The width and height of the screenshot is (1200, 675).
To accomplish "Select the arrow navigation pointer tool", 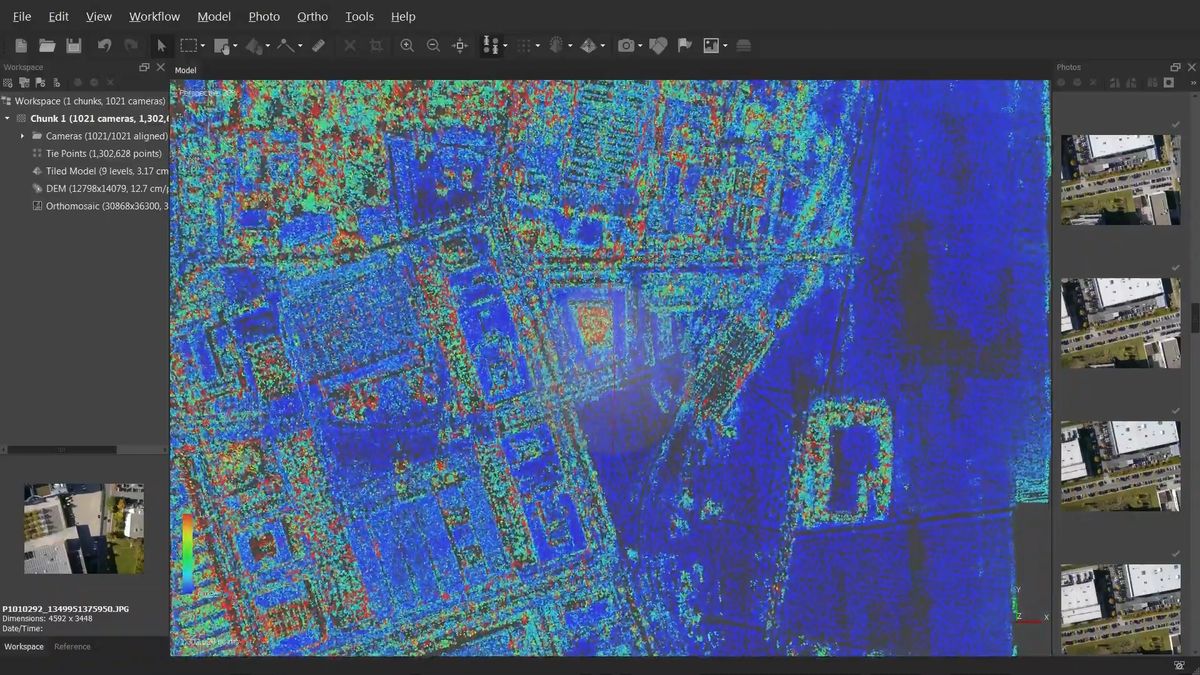I will click(161, 45).
